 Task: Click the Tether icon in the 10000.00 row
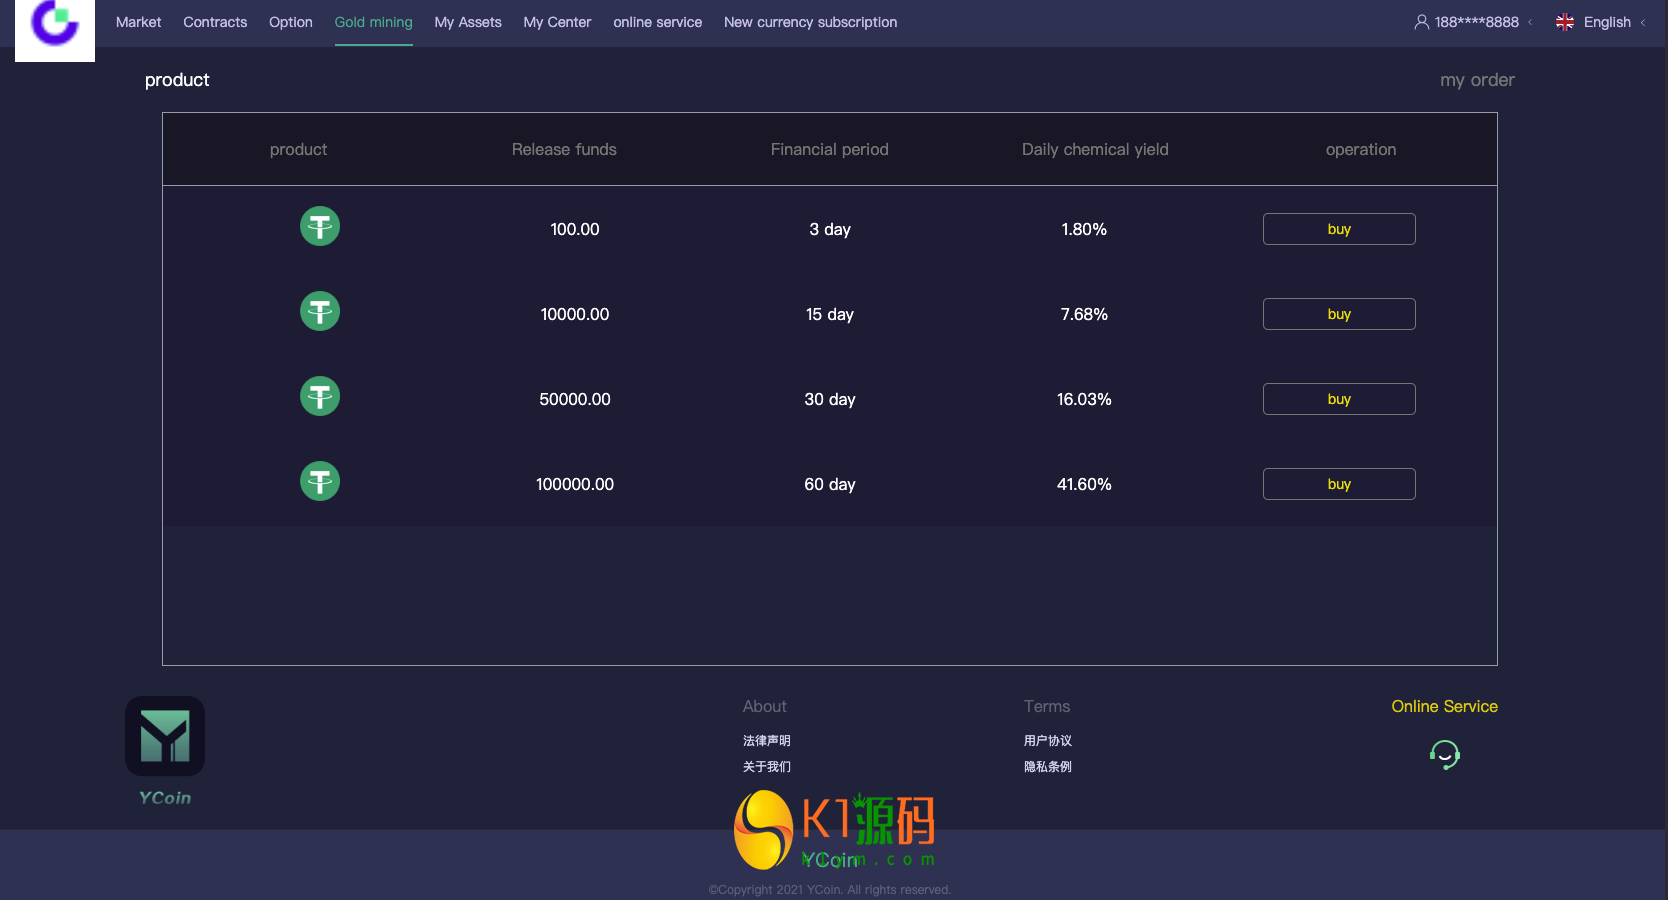(320, 311)
